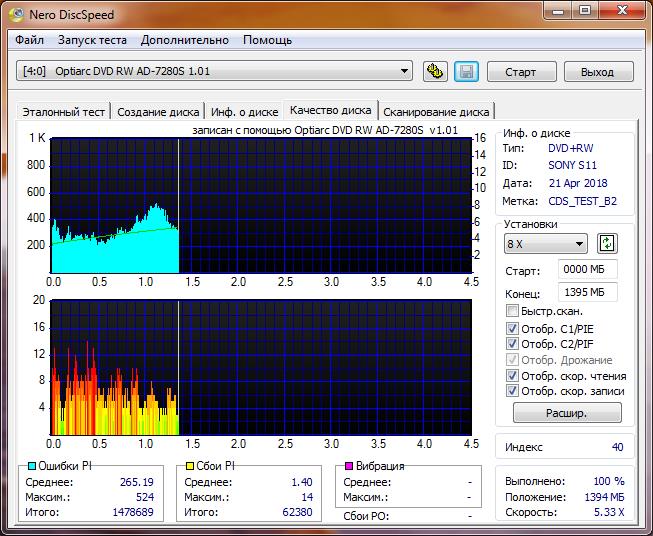This screenshot has height=536, width=653.
Task: Click the cyan Ошибки PI color swatch
Action: pyautogui.click(x=32, y=466)
